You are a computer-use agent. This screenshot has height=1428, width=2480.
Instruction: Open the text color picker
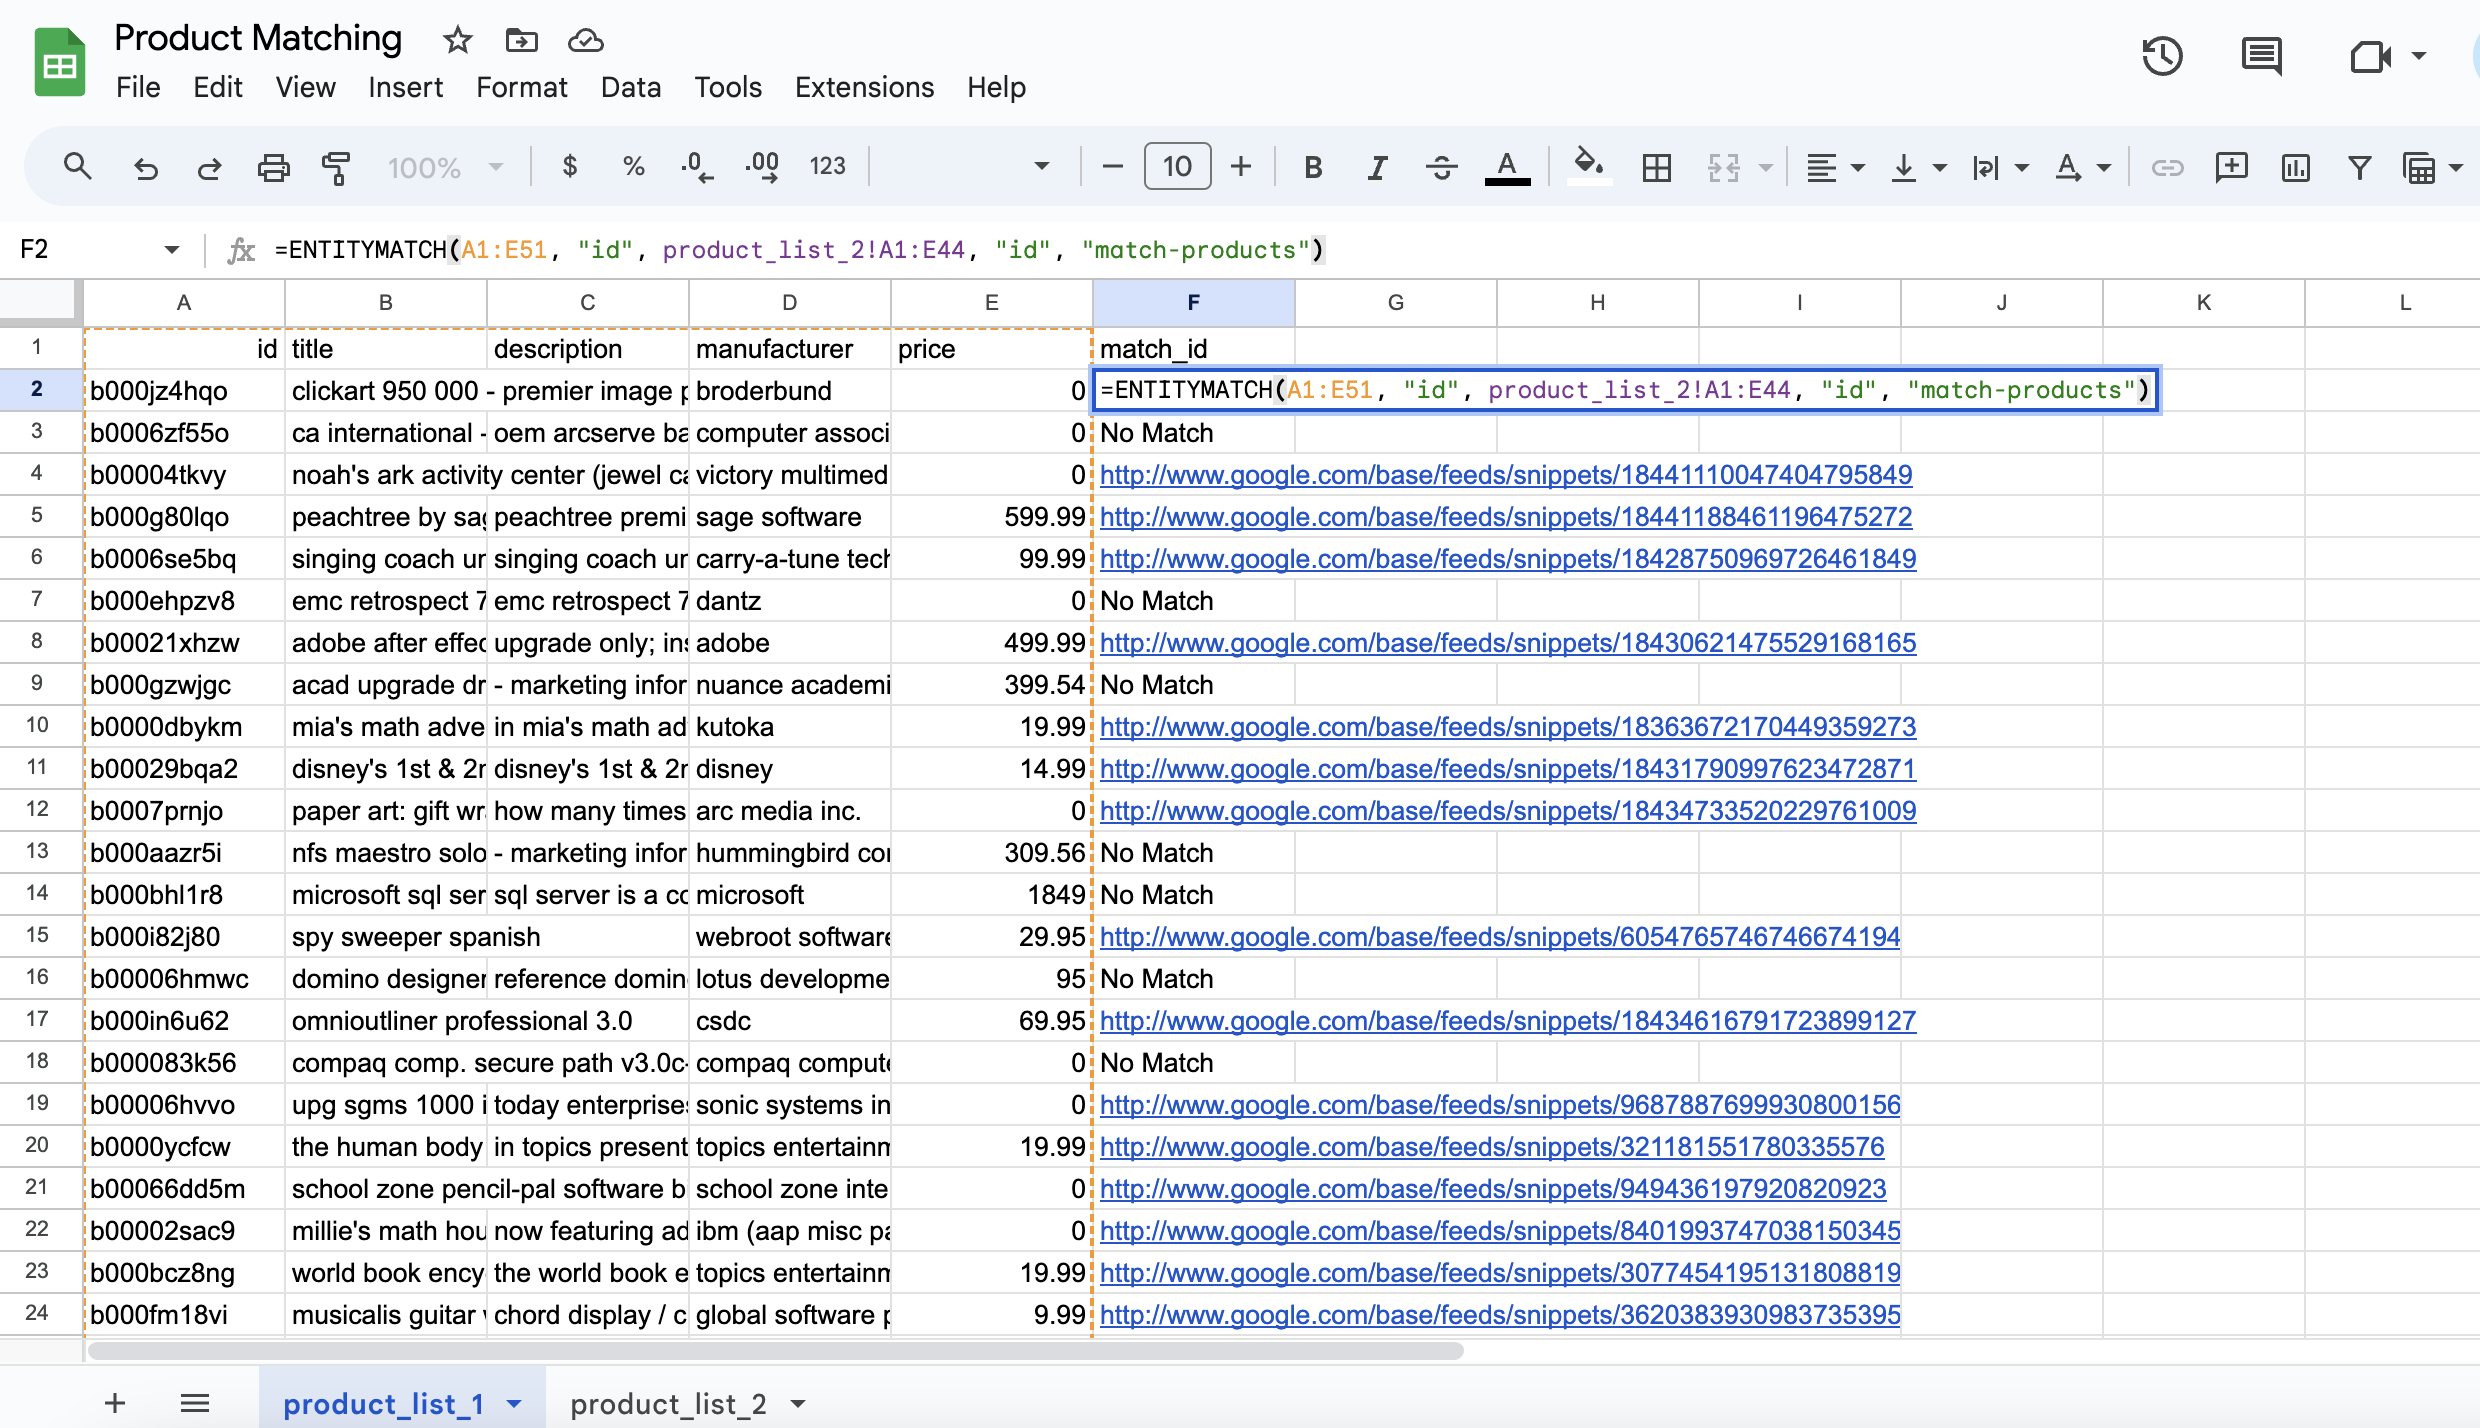point(1507,167)
